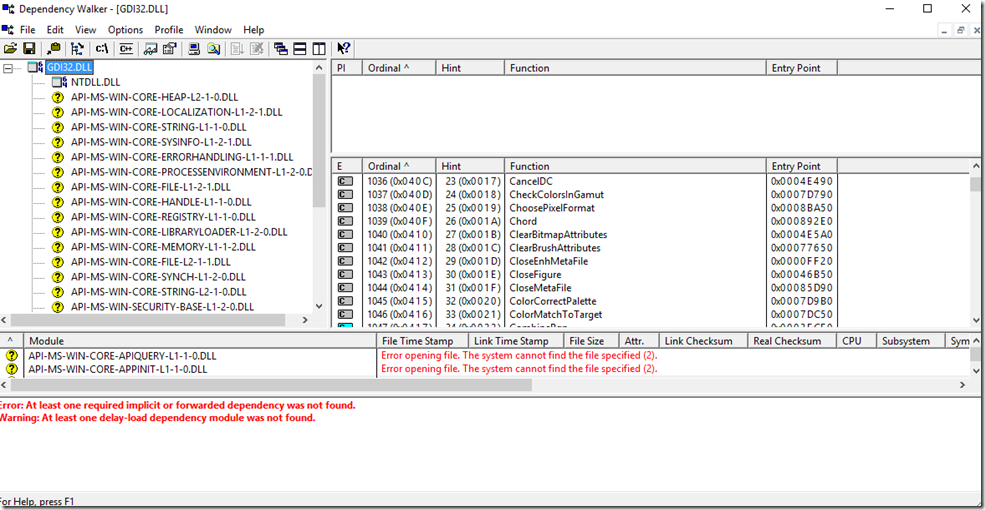Viewport: 985px width, 510px height.
Task: Click the module list horizontal scrollbar thumb
Action: coord(272,384)
